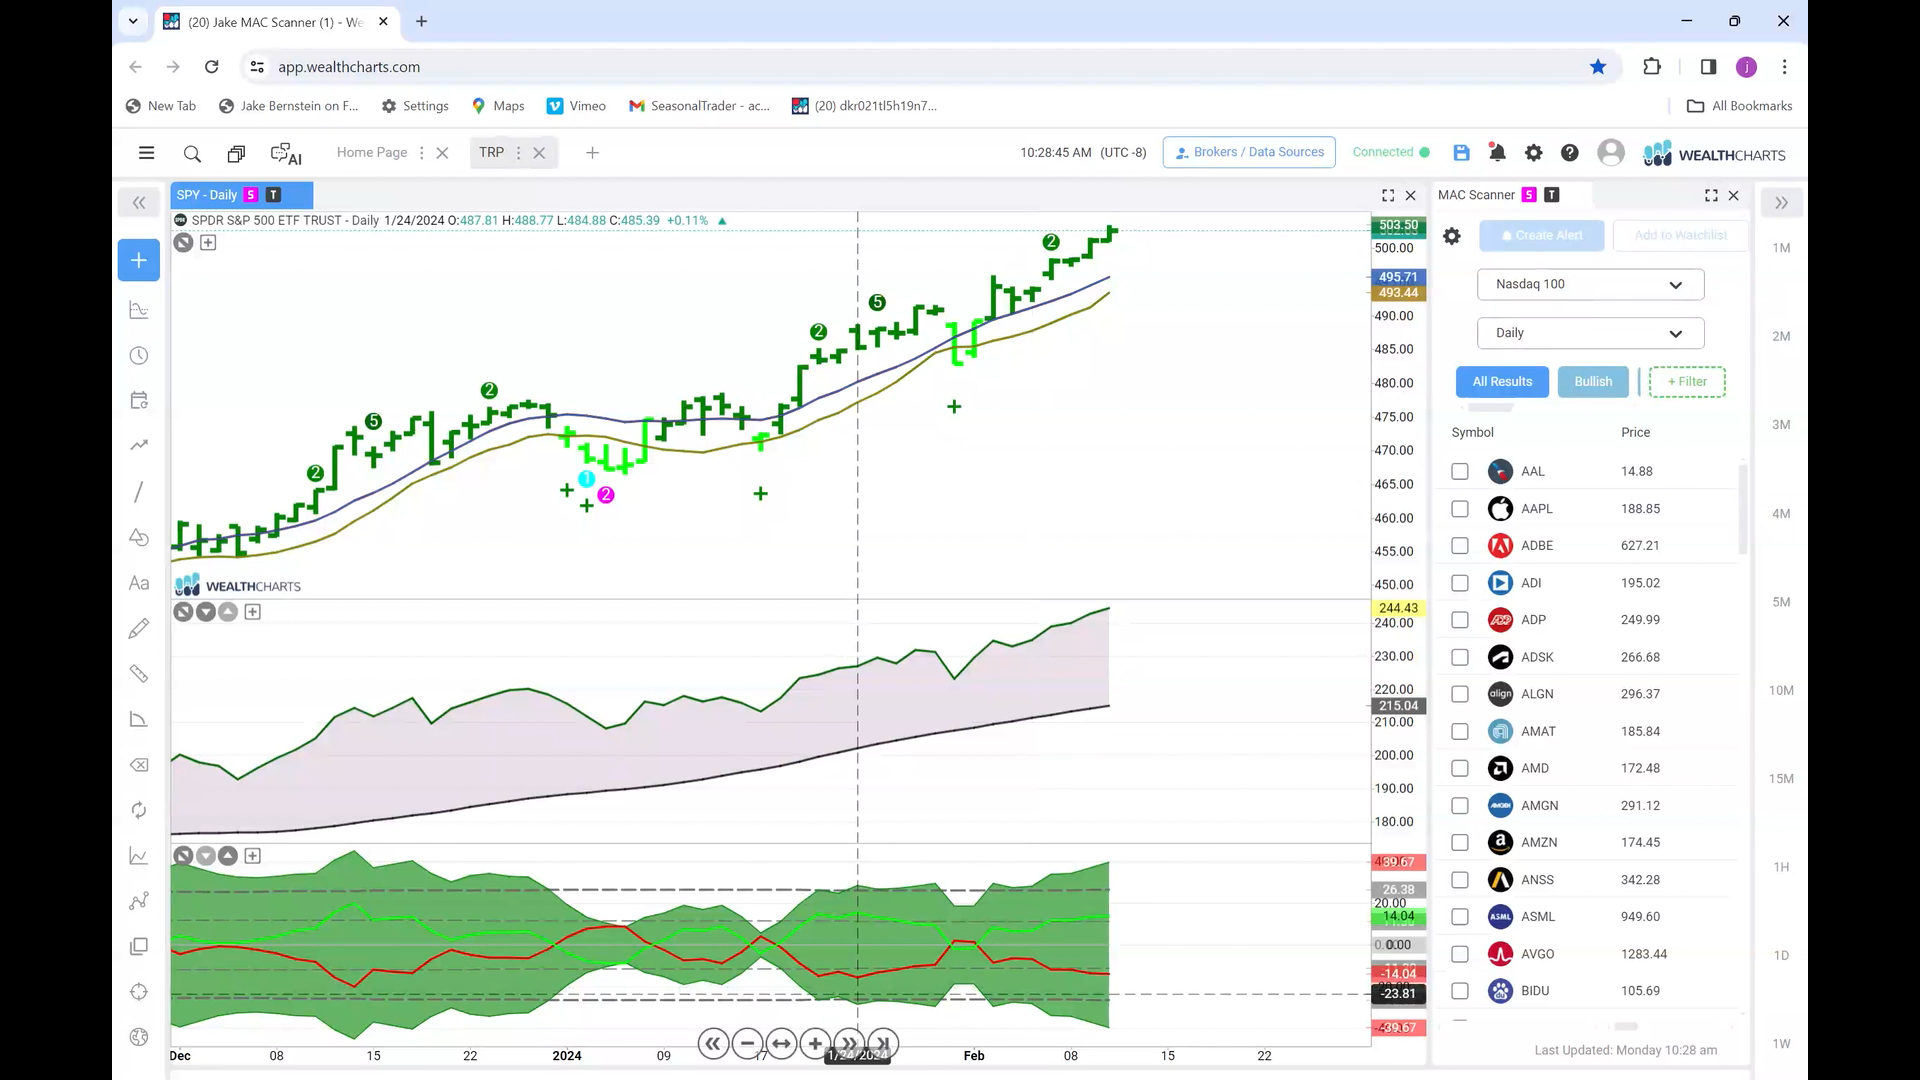Click the + Filter button
The image size is (1920, 1080).
1687,382
